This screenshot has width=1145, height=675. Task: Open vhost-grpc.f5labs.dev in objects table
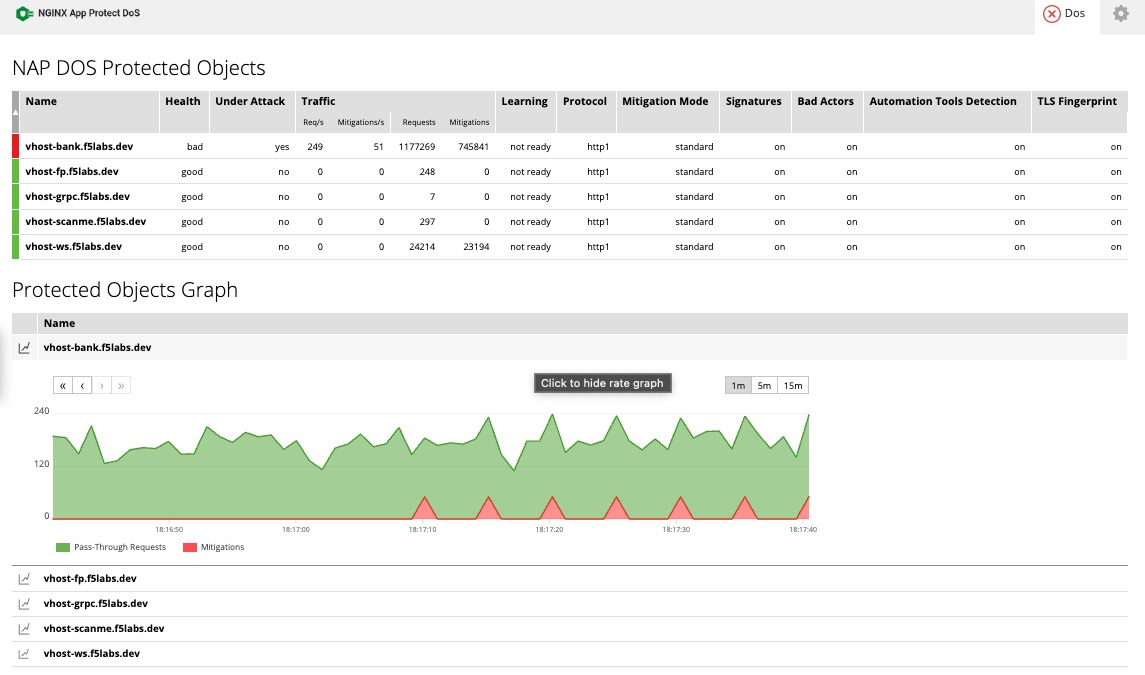point(77,197)
